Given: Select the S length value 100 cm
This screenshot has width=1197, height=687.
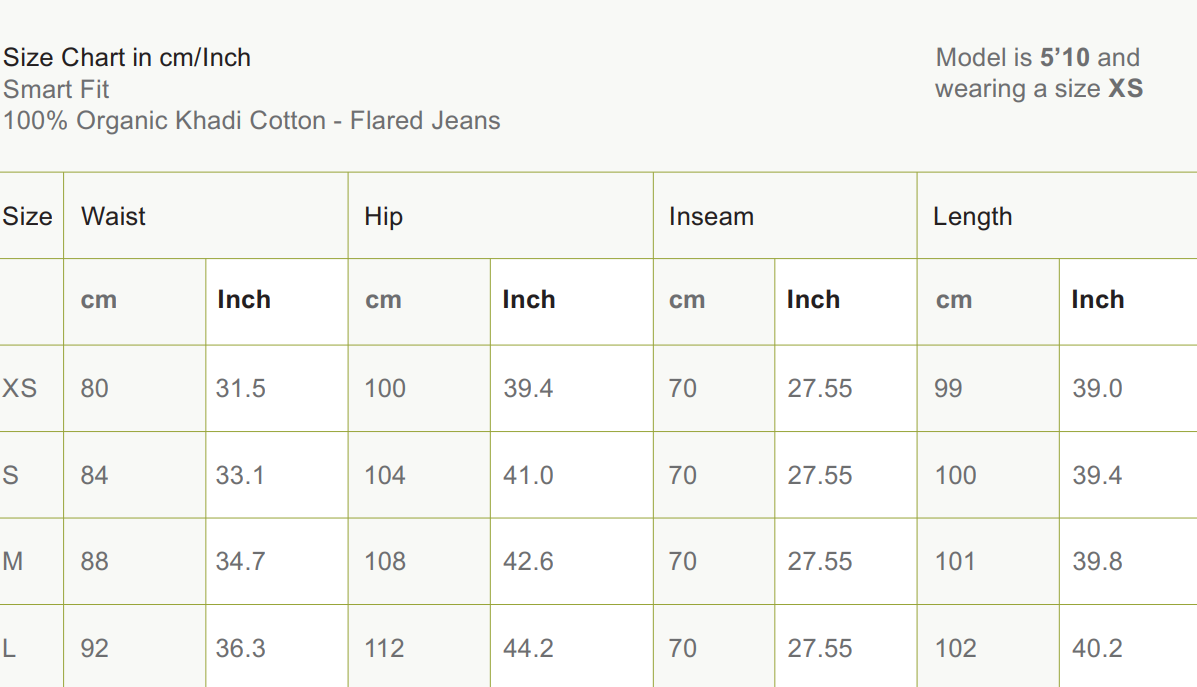Looking at the screenshot, I should [x=955, y=475].
